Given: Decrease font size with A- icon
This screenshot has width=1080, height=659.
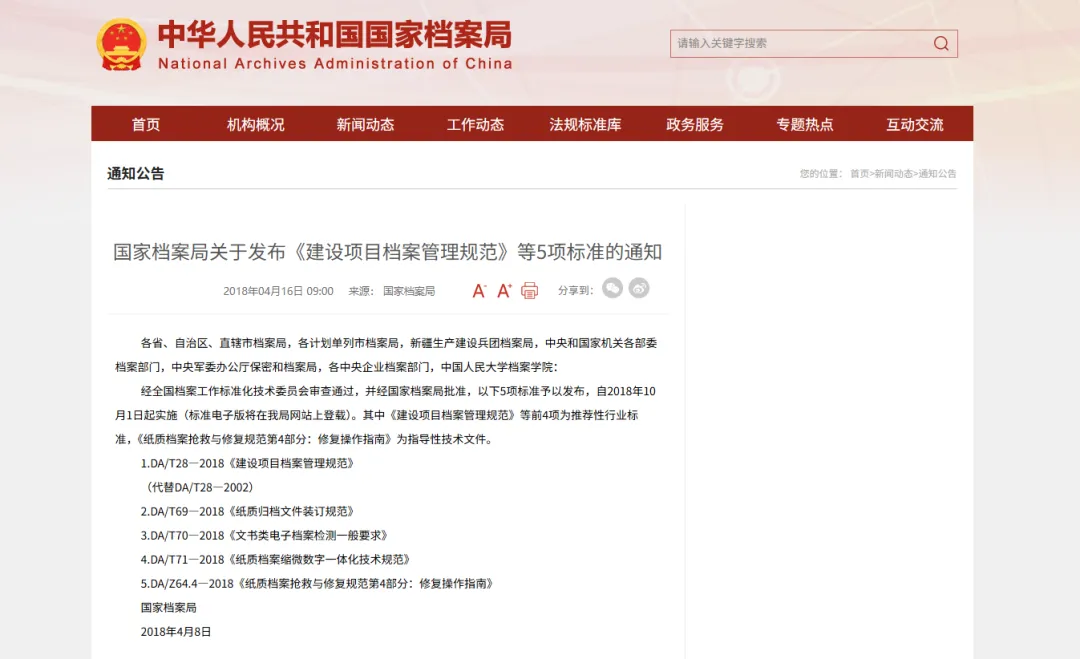Looking at the screenshot, I should click(479, 291).
